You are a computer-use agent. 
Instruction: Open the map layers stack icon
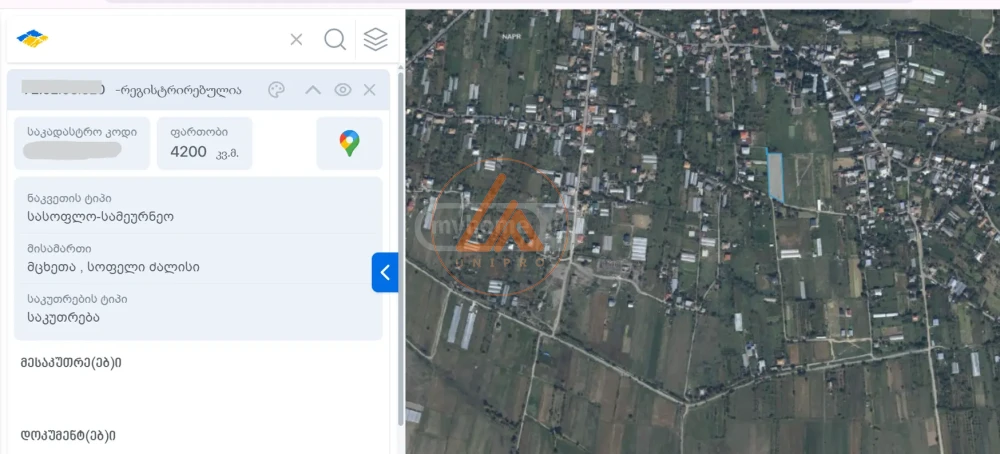click(375, 39)
